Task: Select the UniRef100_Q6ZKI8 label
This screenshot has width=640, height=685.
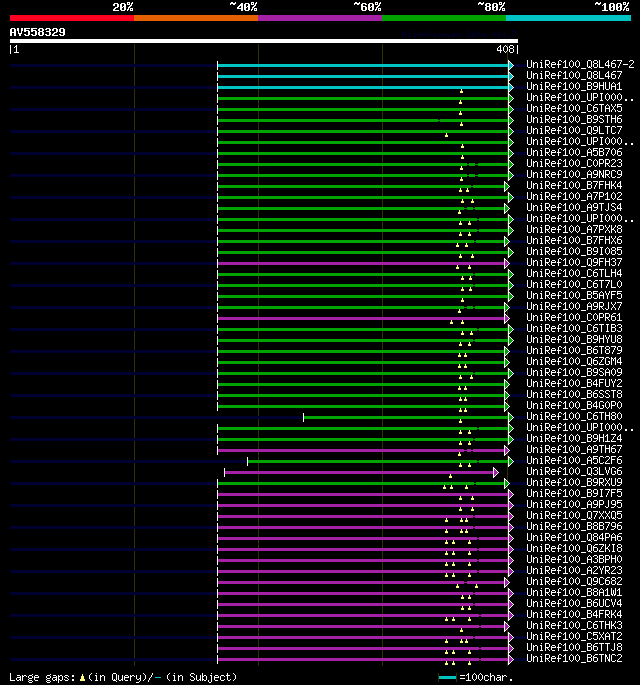Action: [x=574, y=548]
